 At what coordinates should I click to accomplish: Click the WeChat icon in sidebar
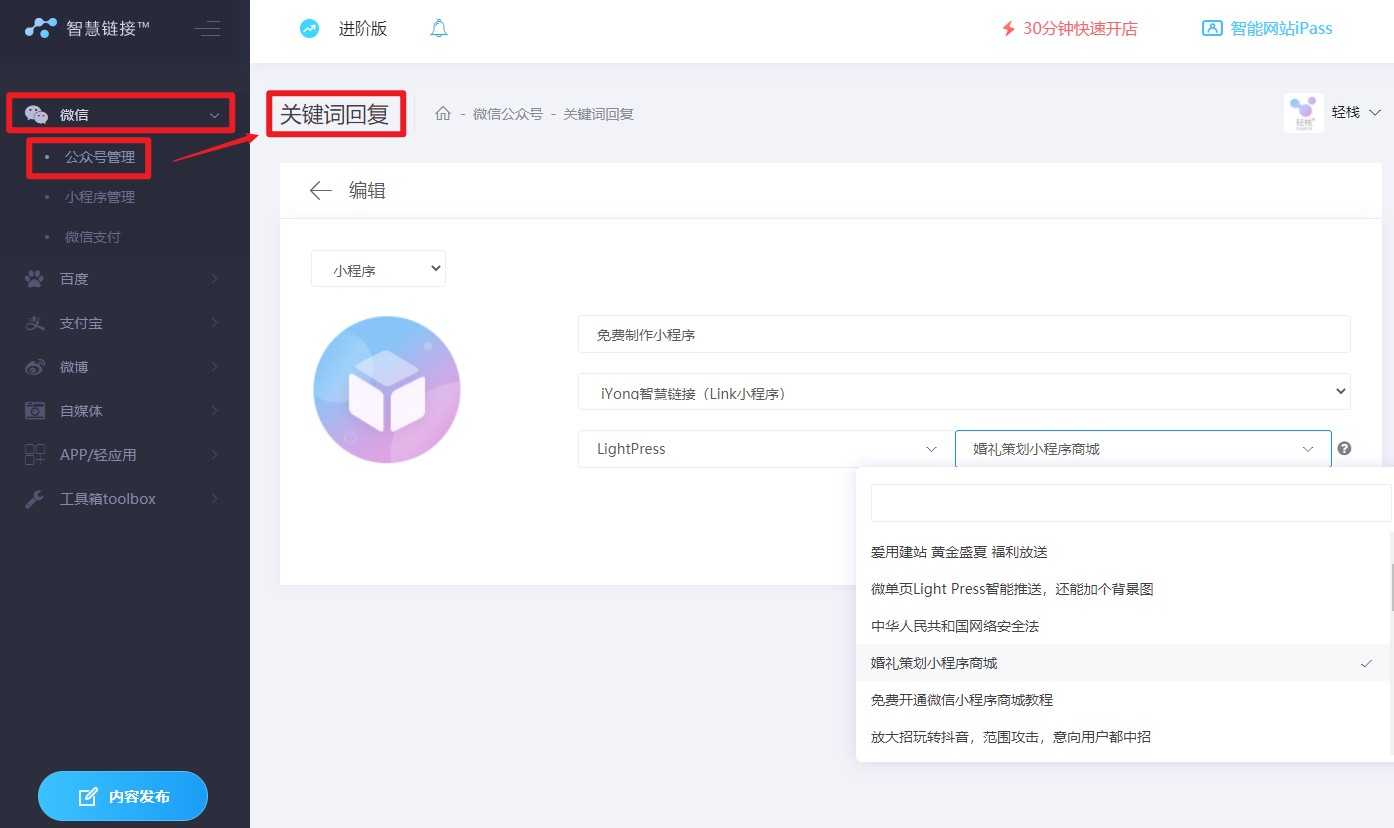tap(36, 114)
